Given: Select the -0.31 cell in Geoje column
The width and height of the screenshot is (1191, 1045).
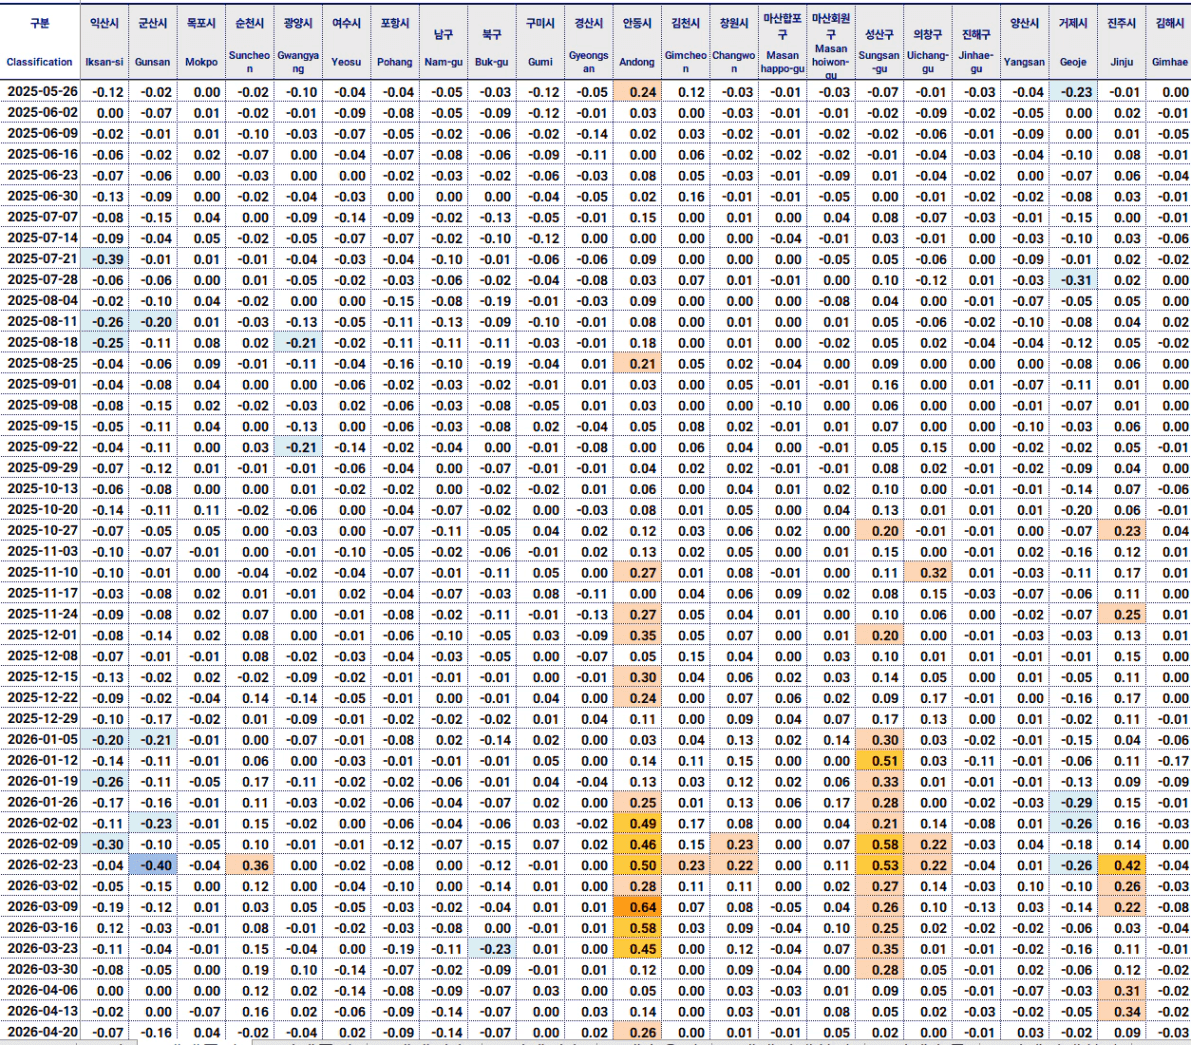Looking at the screenshot, I should [x=1073, y=280].
